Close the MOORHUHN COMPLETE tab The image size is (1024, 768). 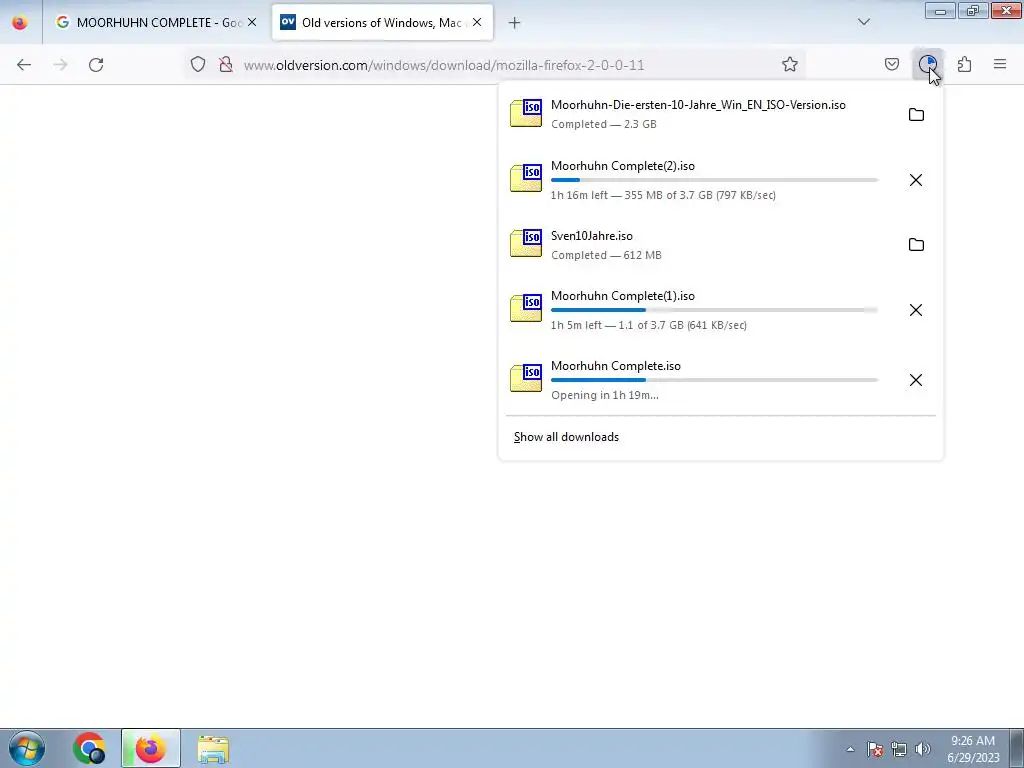click(x=252, y=22)
